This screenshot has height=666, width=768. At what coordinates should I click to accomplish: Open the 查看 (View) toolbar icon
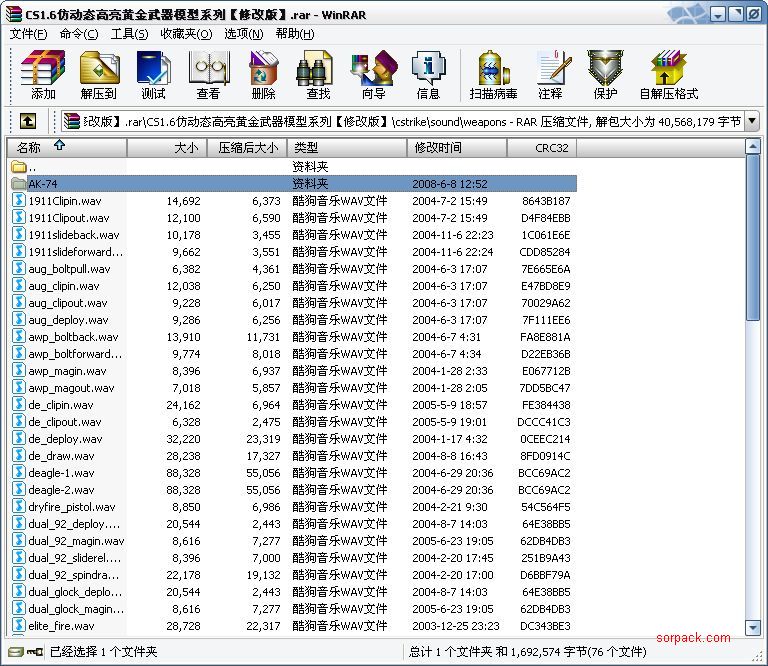(x=208, y=74)
